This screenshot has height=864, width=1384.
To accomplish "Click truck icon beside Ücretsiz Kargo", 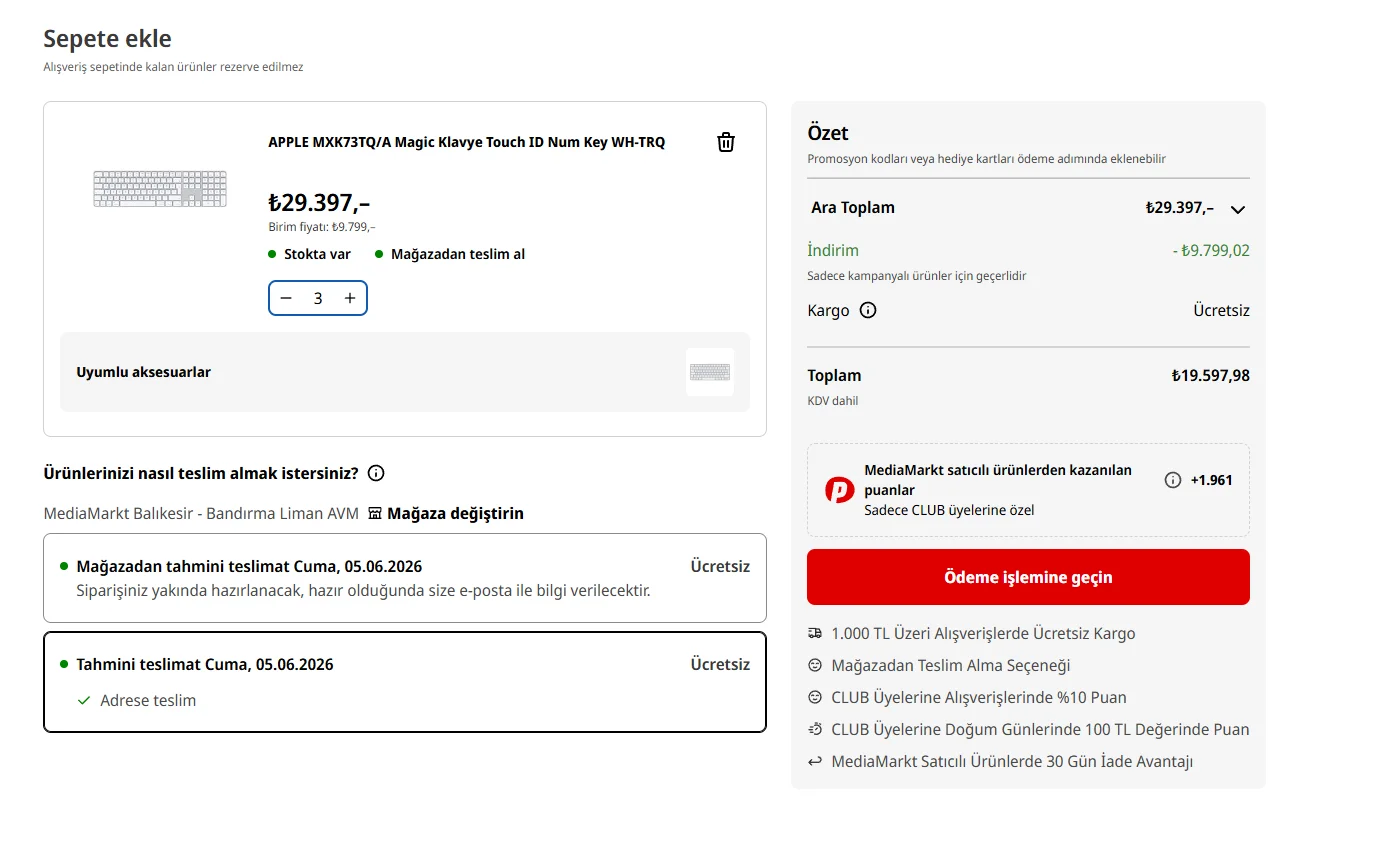I will click(815, 633).
